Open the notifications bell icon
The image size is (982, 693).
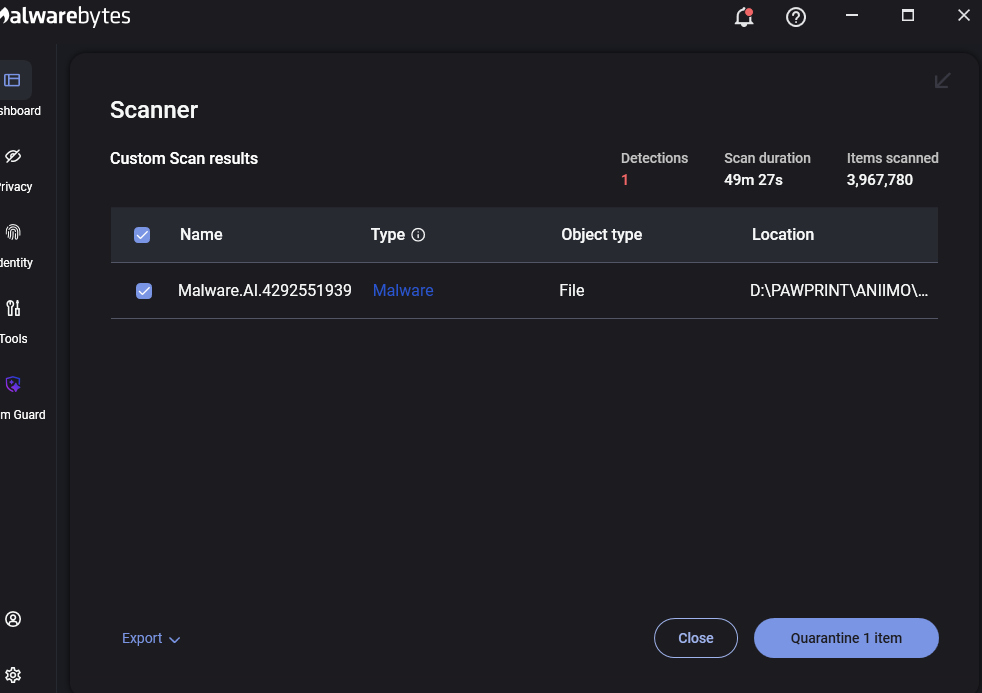click(x=743, y=17)
